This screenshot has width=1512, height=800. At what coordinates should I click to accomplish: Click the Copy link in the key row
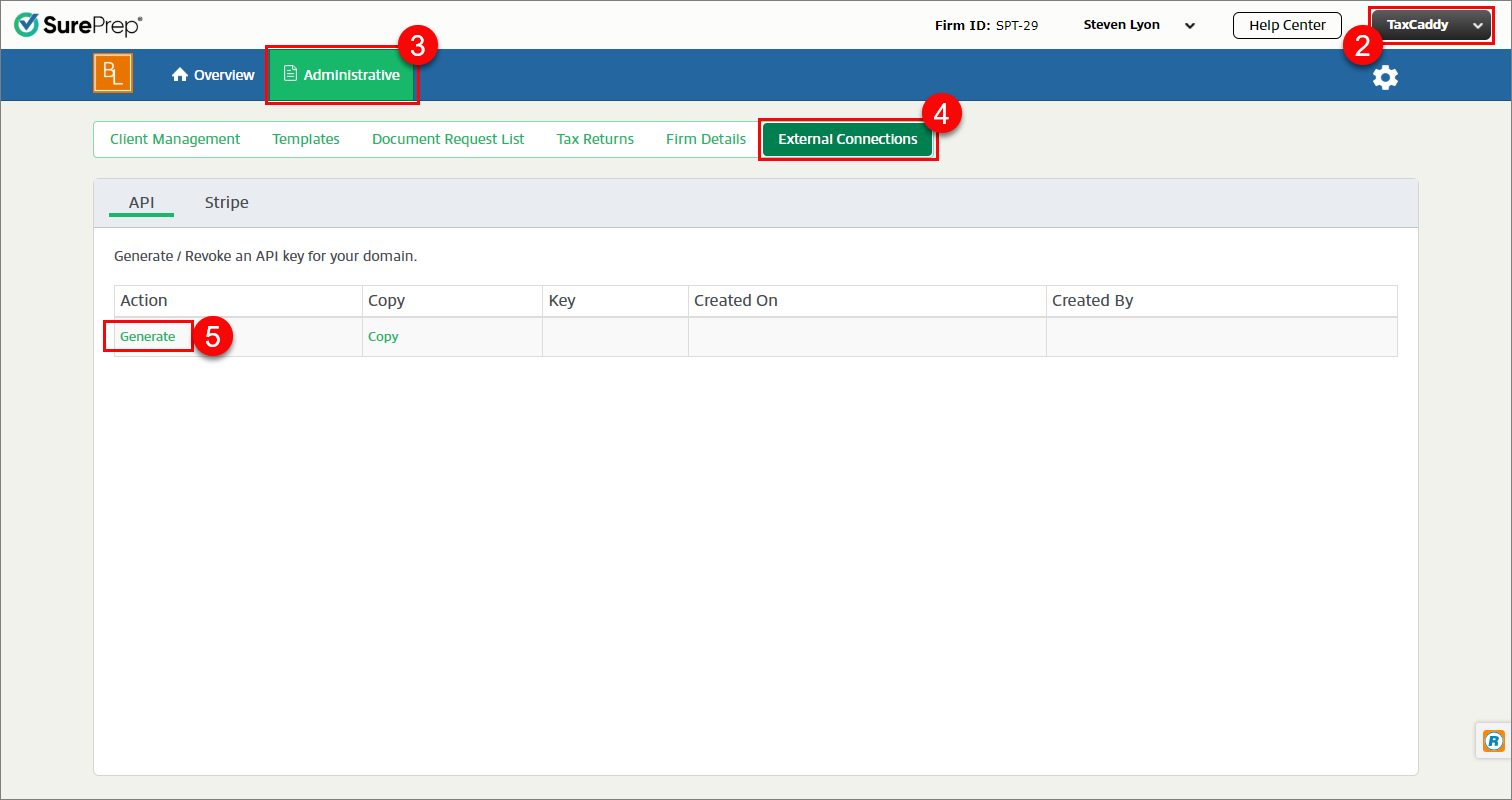pos(383,337)
